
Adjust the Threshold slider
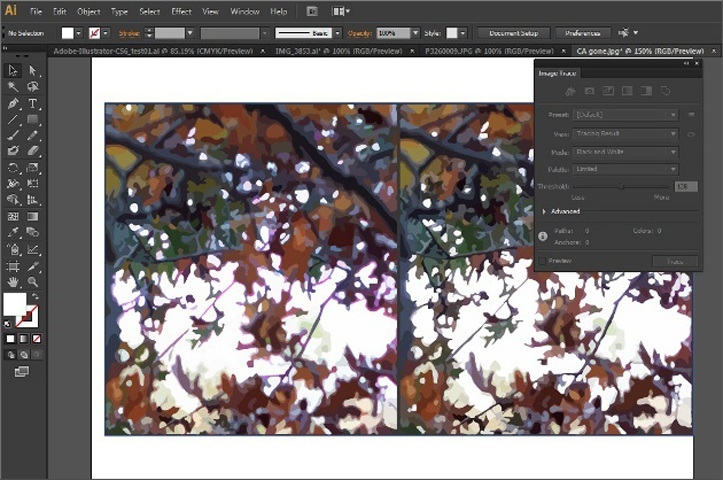[621, 187]
